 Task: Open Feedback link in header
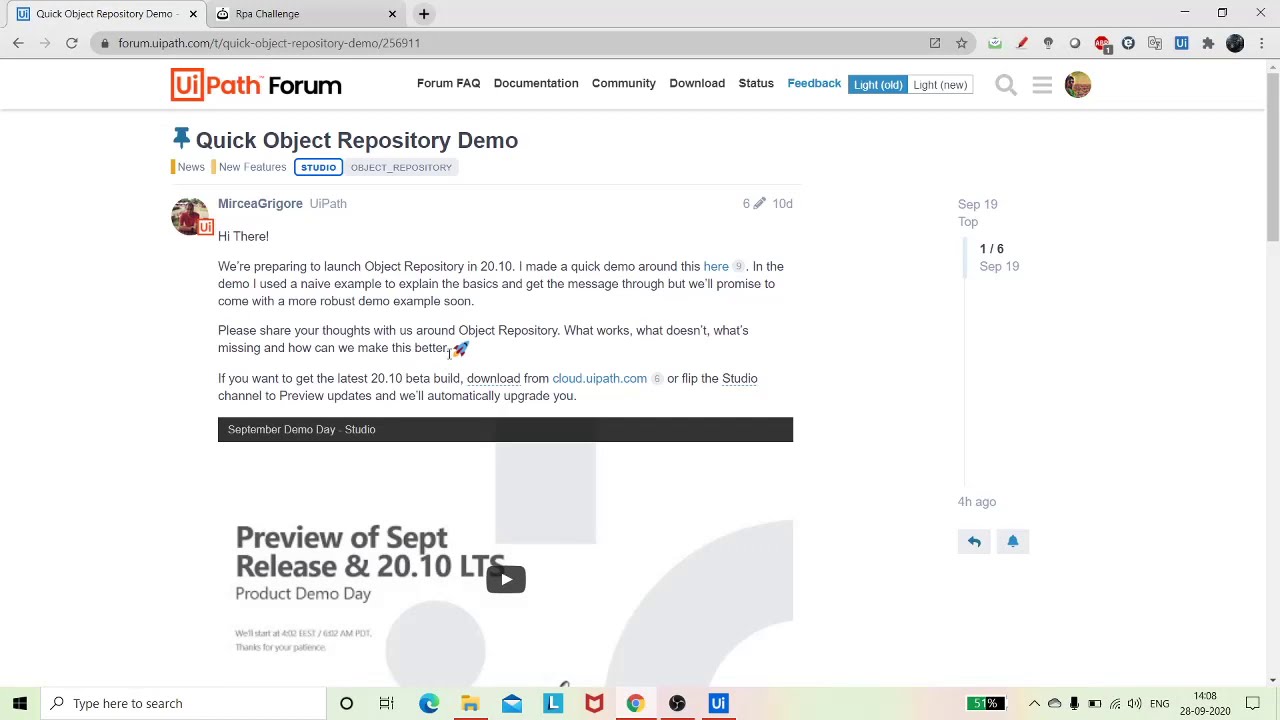pos(814,83)
